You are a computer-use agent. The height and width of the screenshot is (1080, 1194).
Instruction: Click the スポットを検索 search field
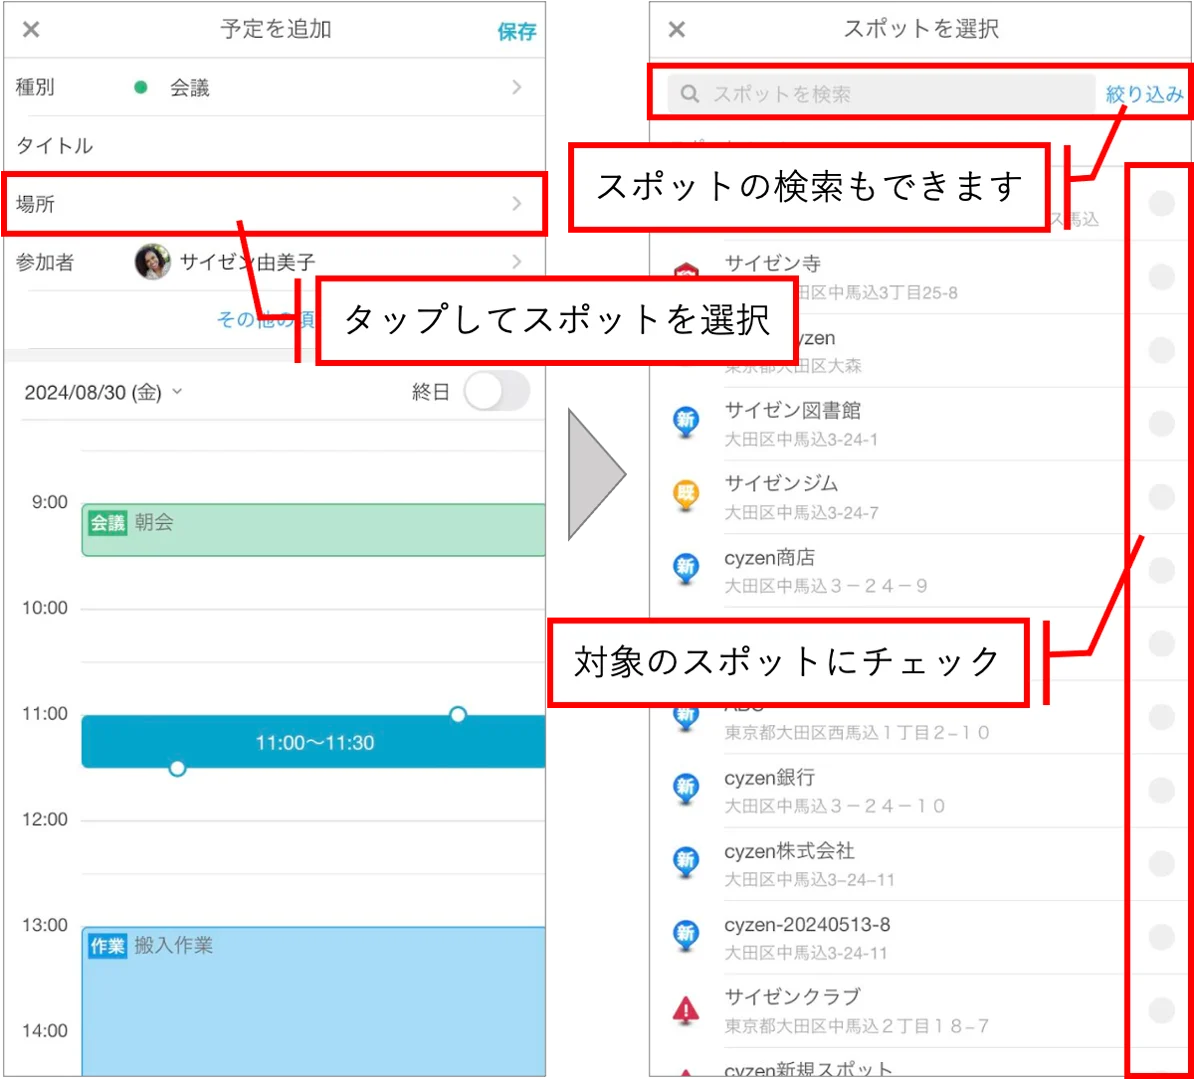point(882,94)
